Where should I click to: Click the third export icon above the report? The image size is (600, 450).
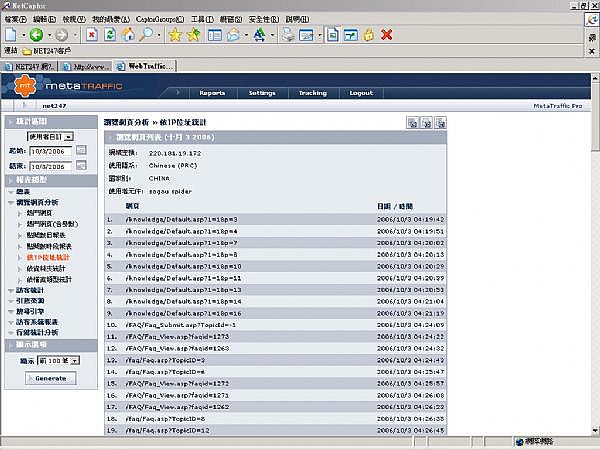(439, 122)
